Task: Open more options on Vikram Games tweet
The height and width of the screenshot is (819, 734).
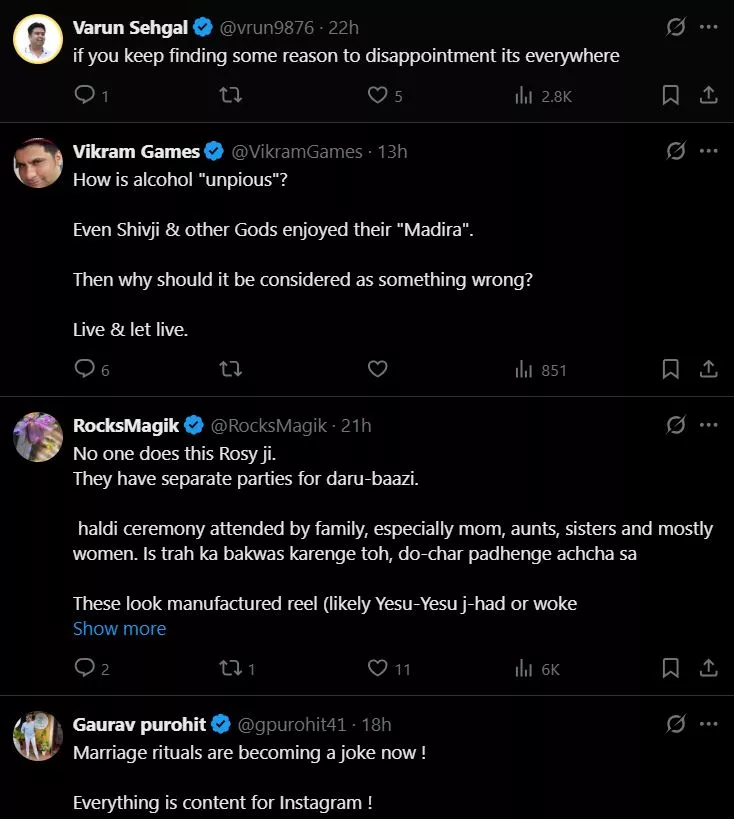Action: (709, 151)
